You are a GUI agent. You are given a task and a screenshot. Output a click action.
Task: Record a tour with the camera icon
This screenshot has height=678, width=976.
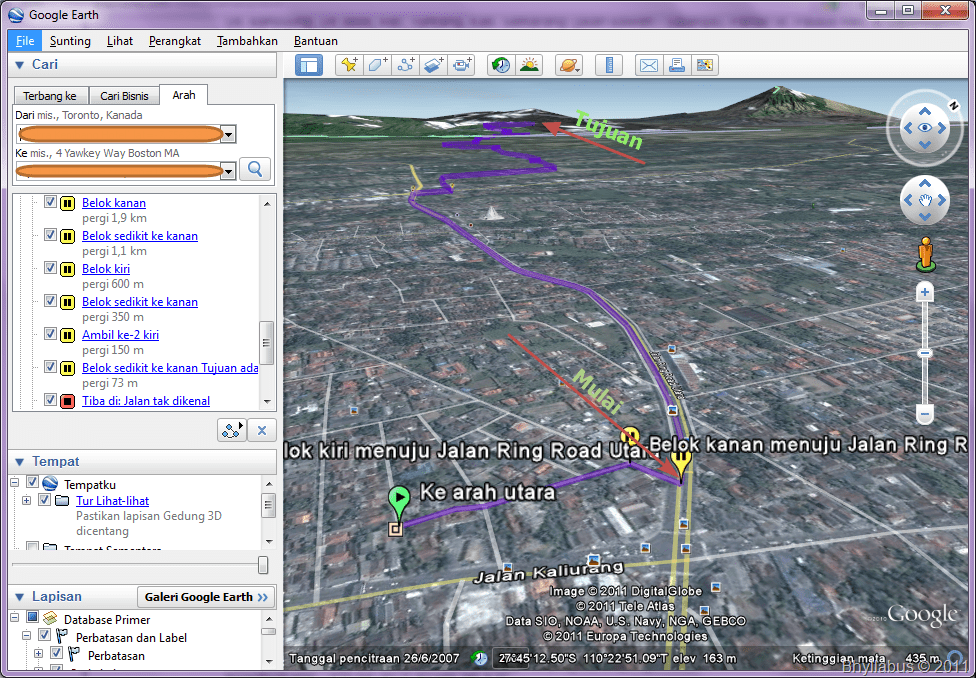pos(461,65)
